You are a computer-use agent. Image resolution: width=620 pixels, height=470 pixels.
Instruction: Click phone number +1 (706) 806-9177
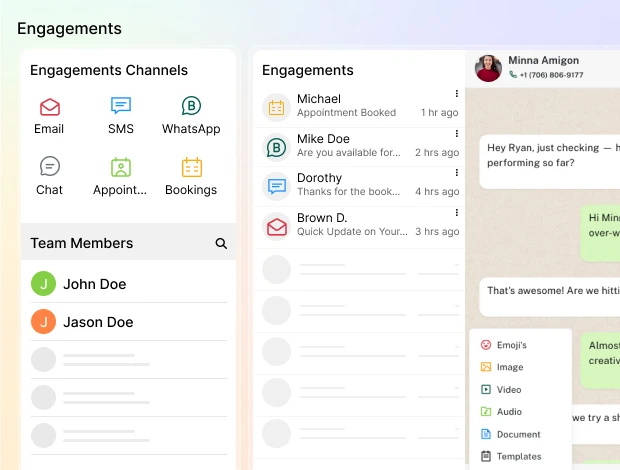551,75
